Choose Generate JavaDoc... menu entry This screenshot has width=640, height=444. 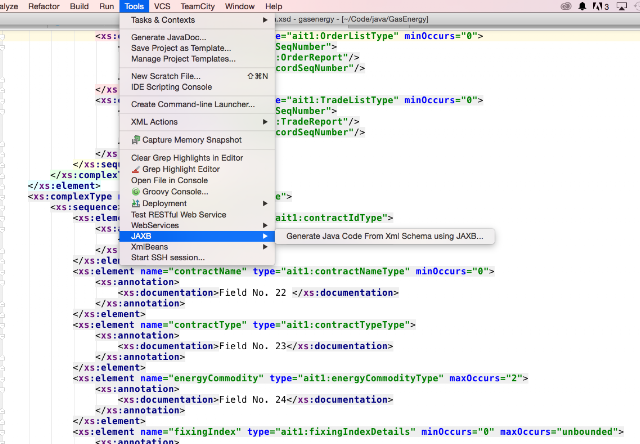point(198,37)
